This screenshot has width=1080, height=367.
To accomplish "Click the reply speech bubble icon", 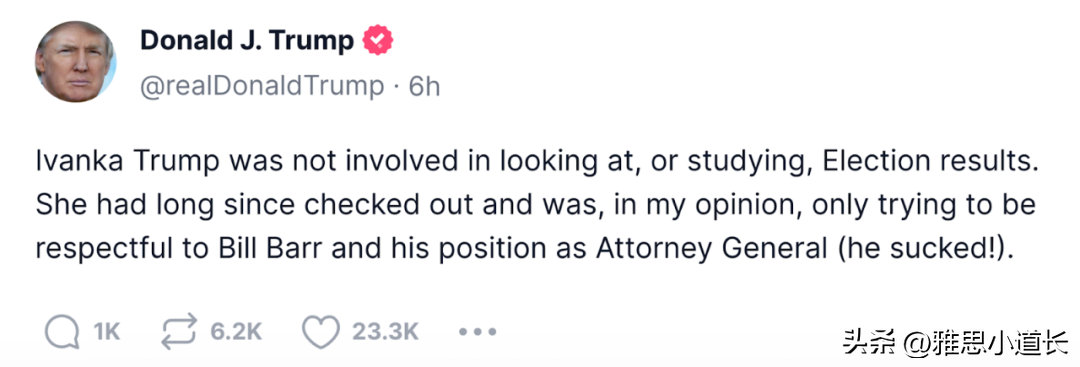I will click(63, 333).
